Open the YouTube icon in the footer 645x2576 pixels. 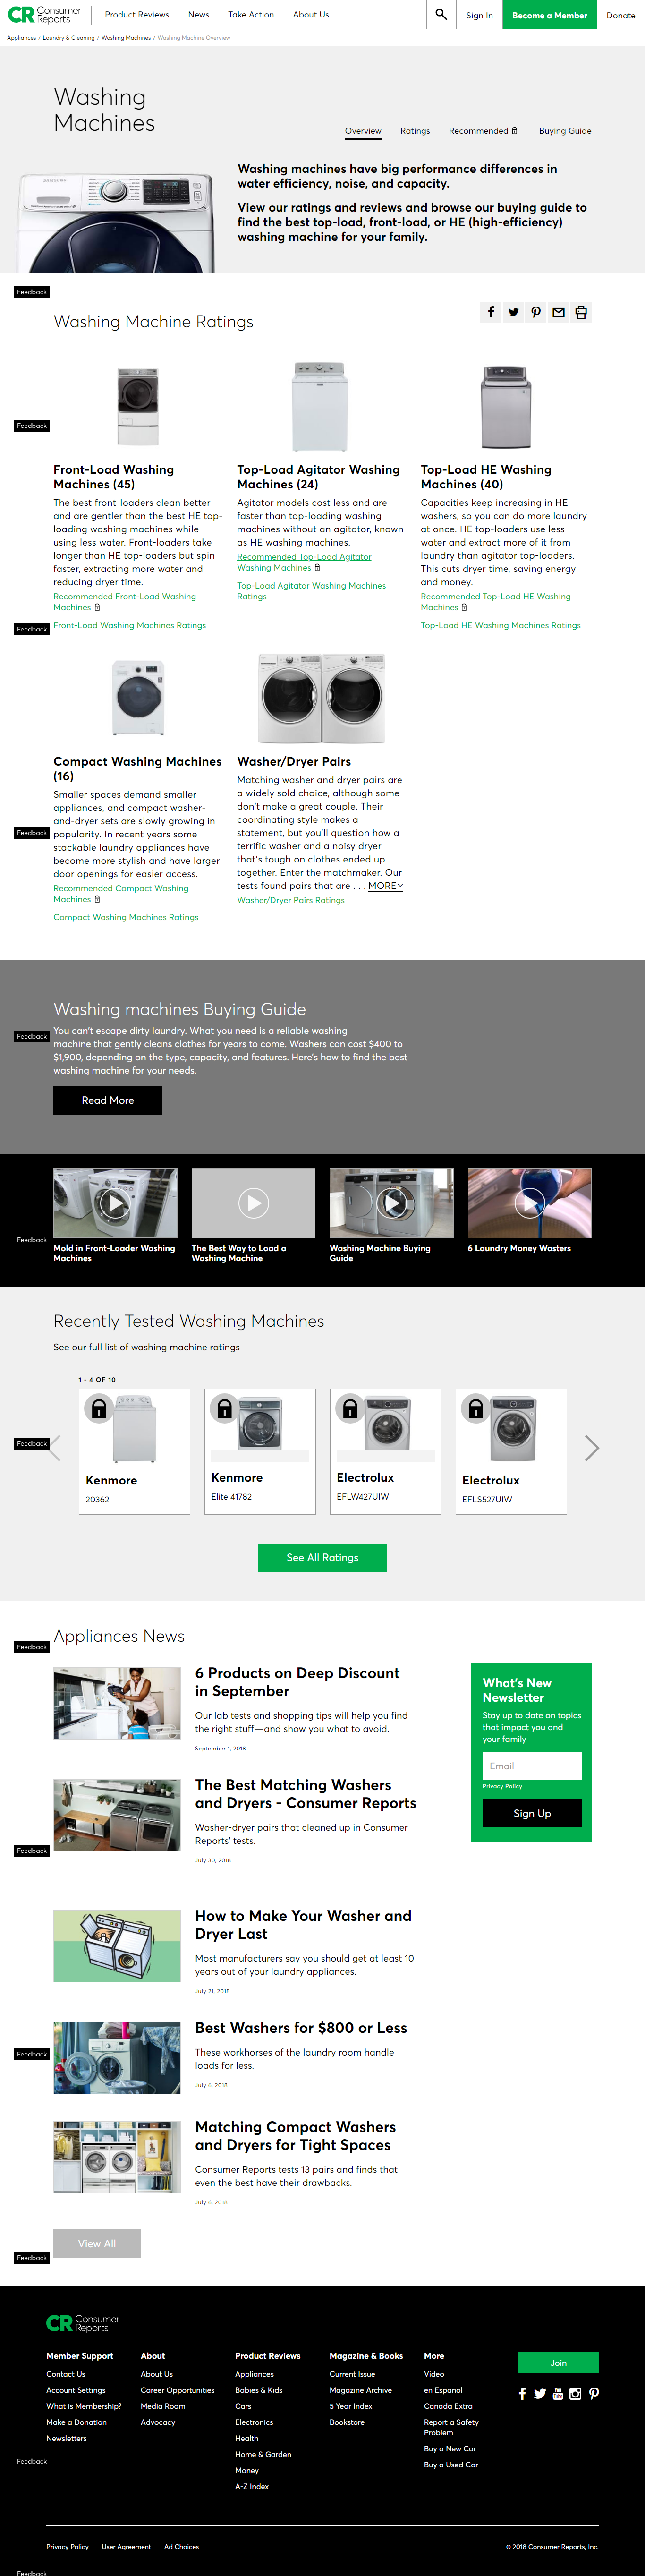tap(557, 2393)
